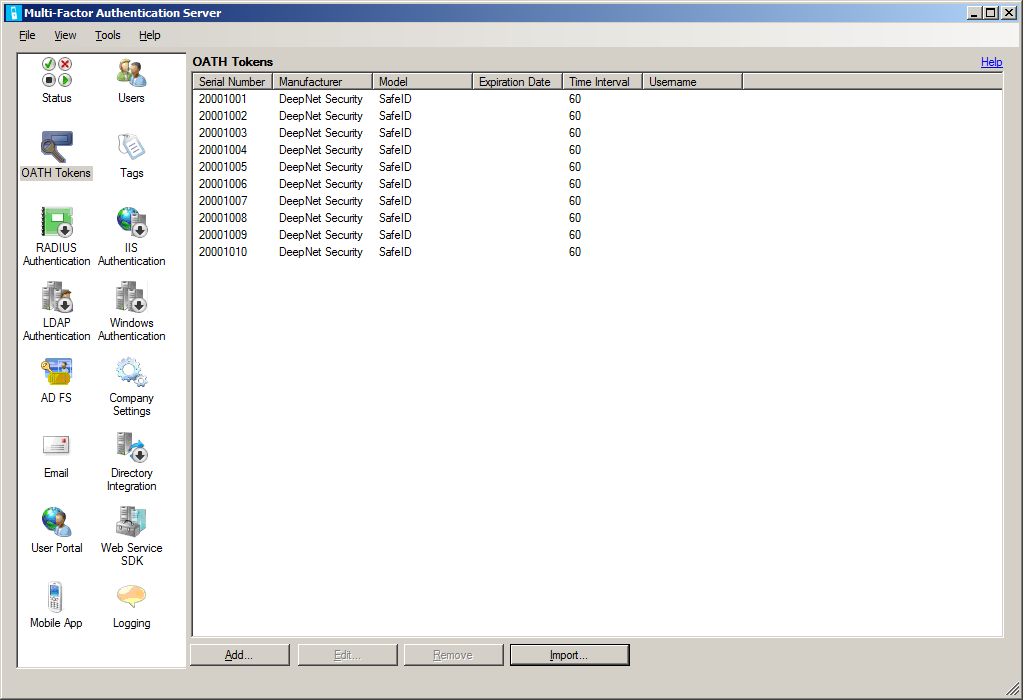
Task: Open the AD FS section
Action: pyautogui.click(x=57, y=373)
